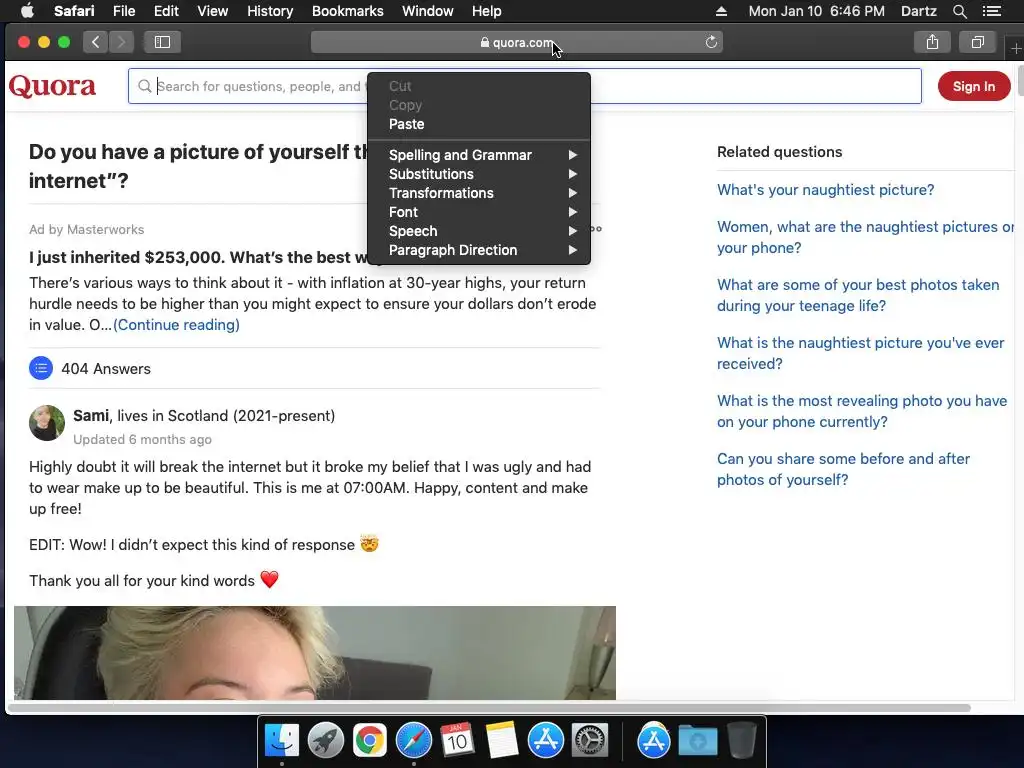Image resolution: width=1024 pixels, height=768 pixels.
Task: Expand Spelling and Grammar submenu
Action: pos(479,155)
